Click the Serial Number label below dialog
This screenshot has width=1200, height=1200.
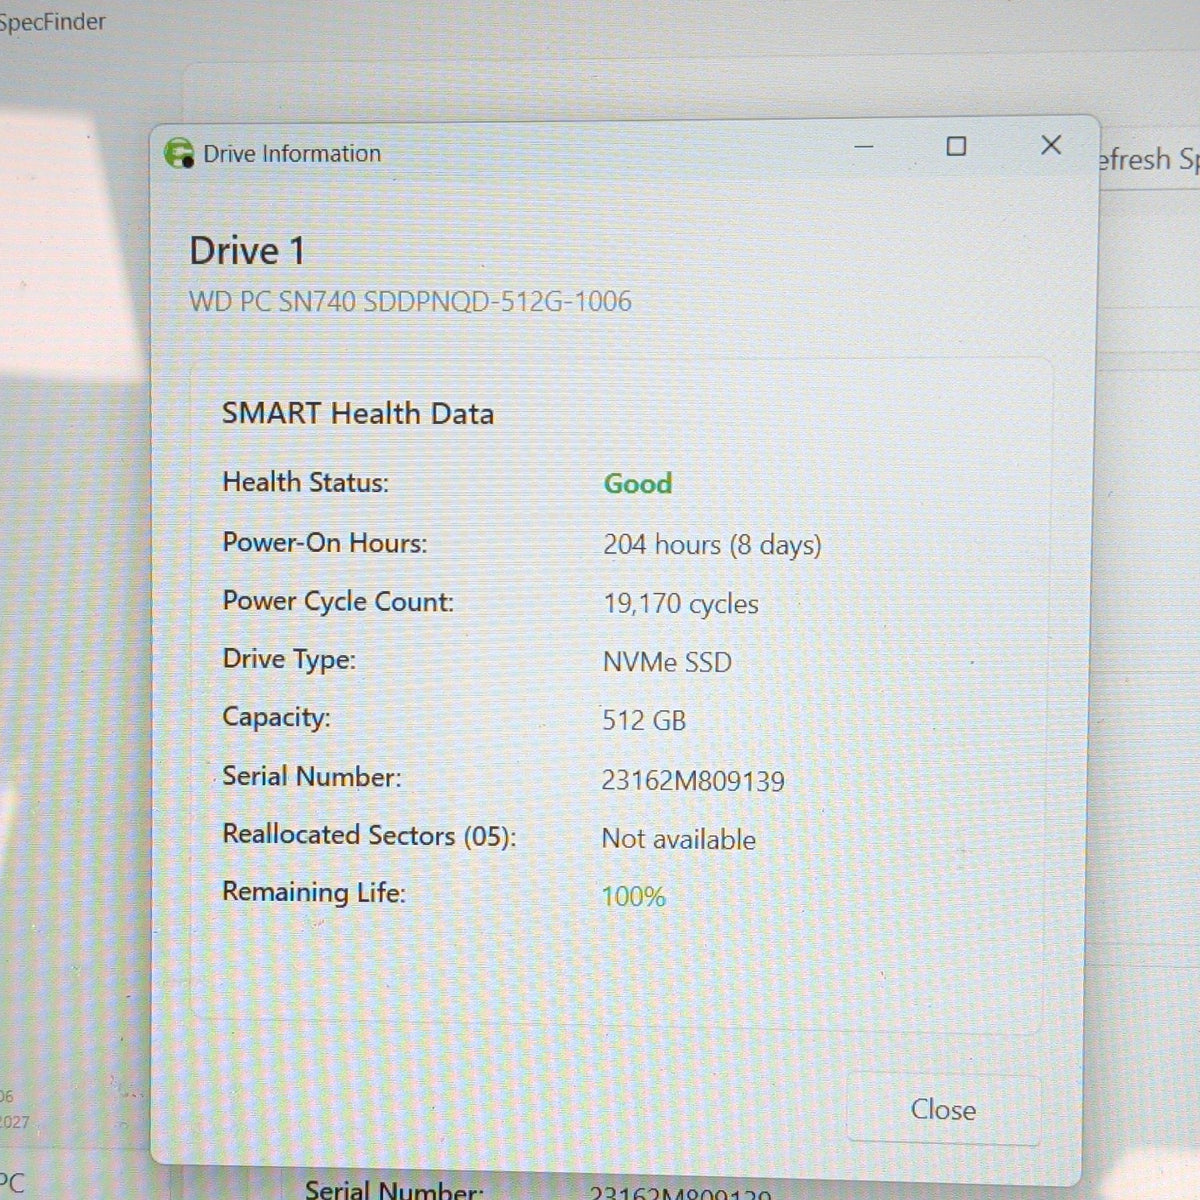pyautogui.click(x=394, y=1189)
